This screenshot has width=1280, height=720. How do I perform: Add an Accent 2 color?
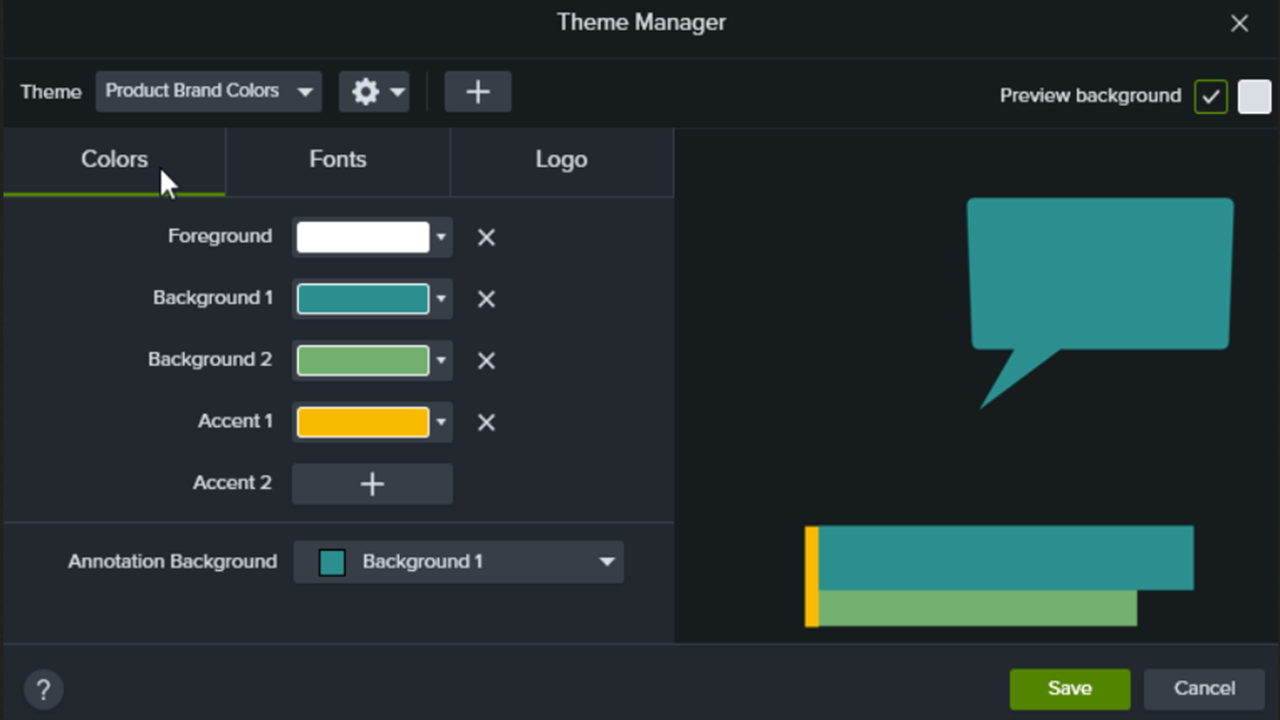pyautogui.click(x=372, y=484)
